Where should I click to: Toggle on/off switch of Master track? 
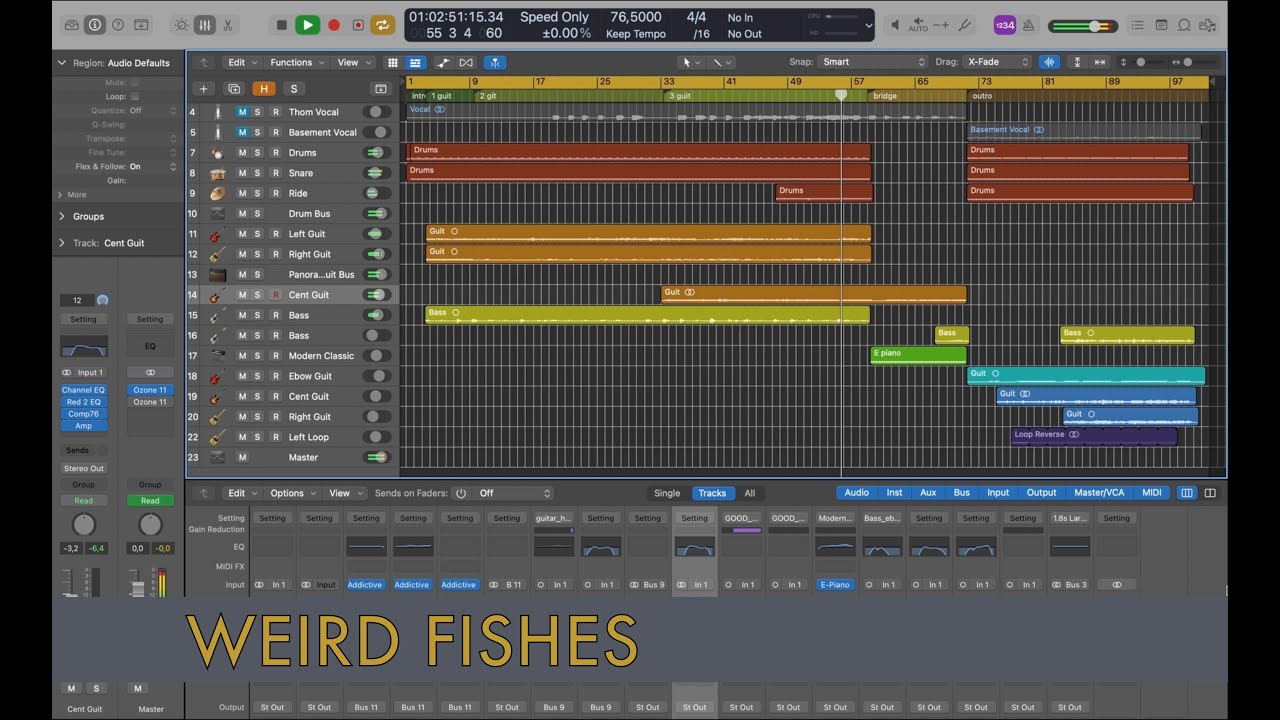377,457
